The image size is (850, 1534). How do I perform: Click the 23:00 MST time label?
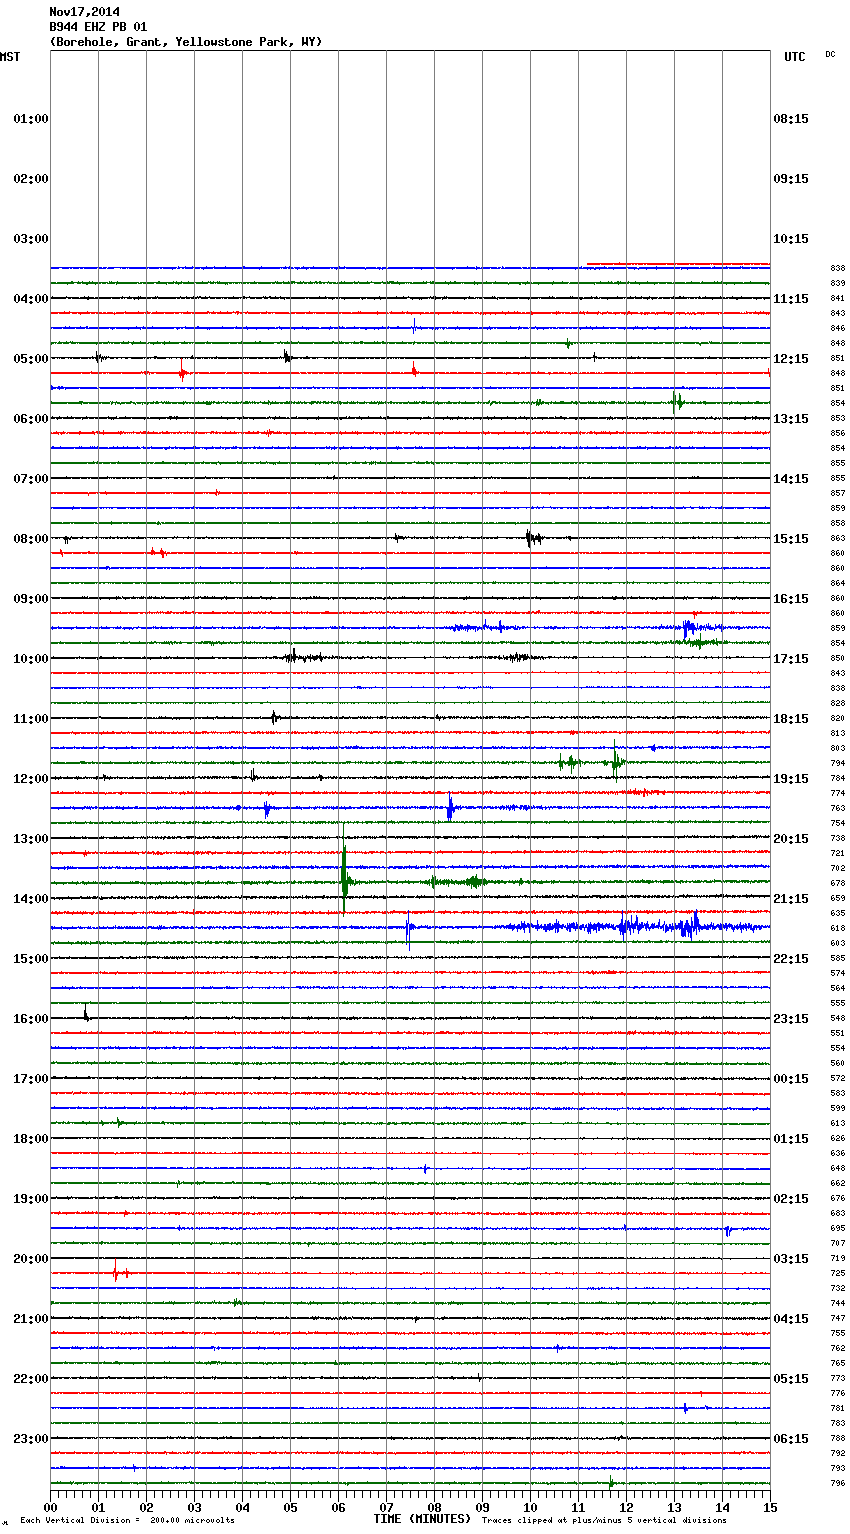[31, 1439]
